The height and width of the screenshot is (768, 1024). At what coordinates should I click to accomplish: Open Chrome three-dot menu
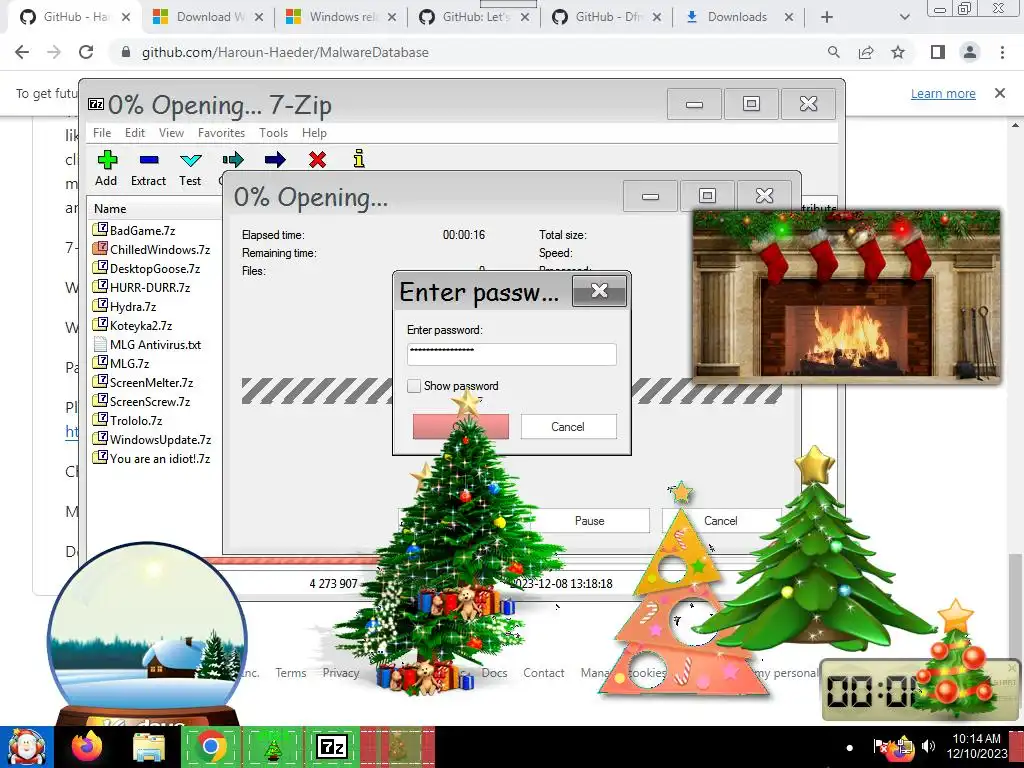point(1002,52)
